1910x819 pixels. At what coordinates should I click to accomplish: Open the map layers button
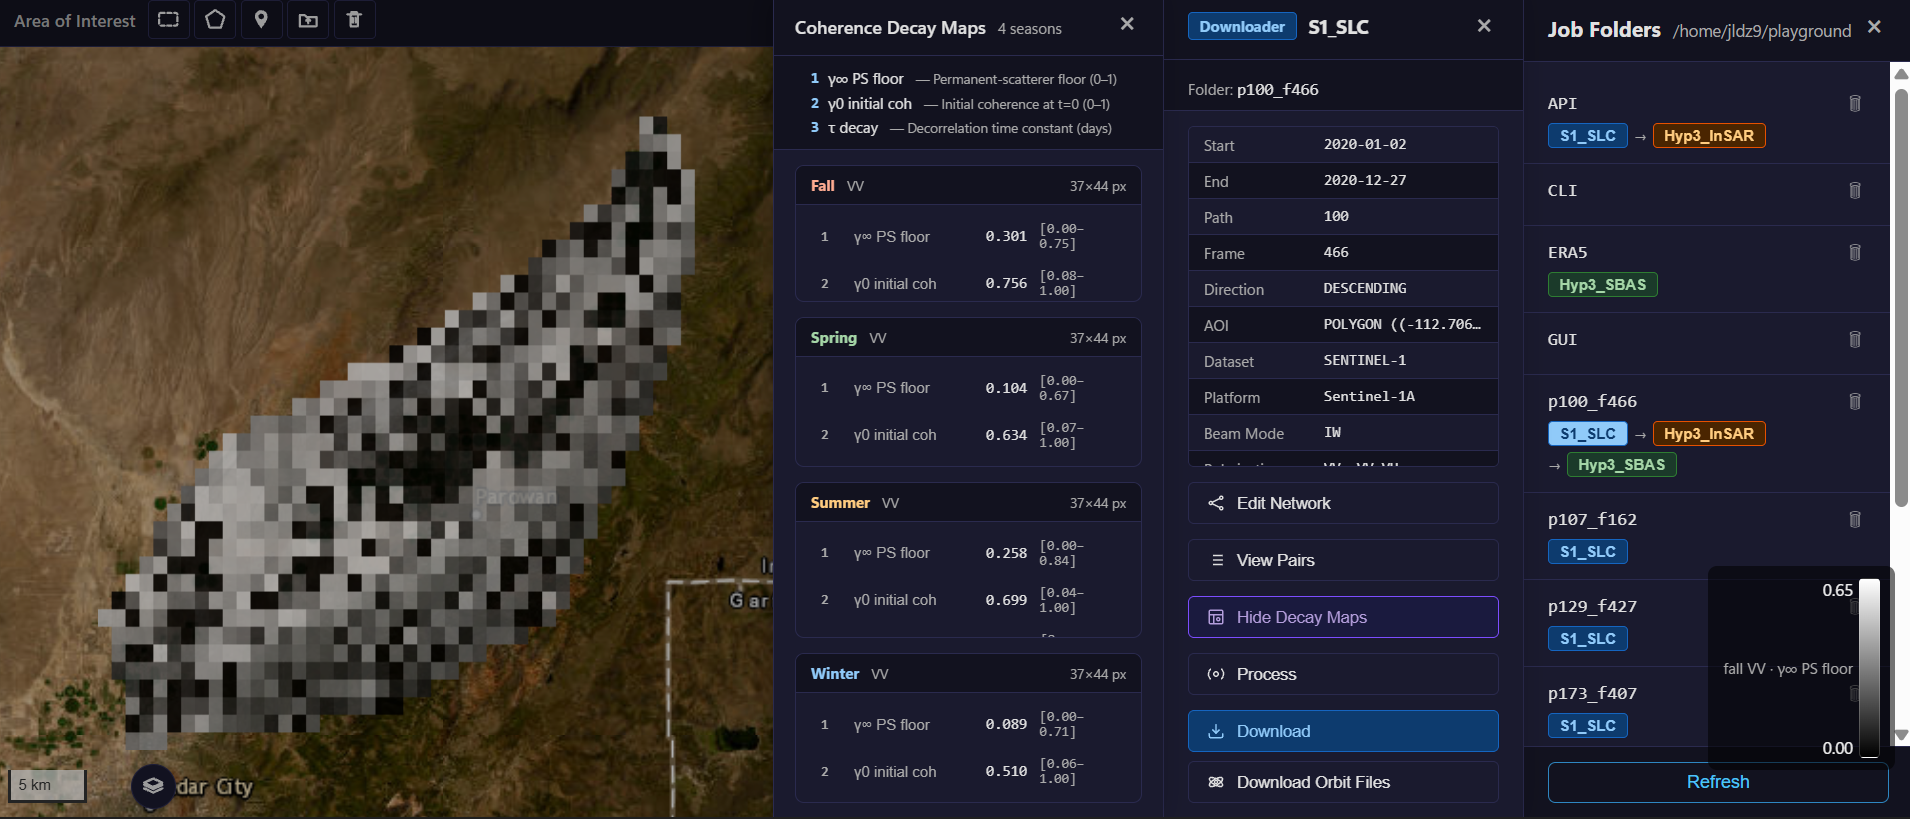(x=153, y=786)
